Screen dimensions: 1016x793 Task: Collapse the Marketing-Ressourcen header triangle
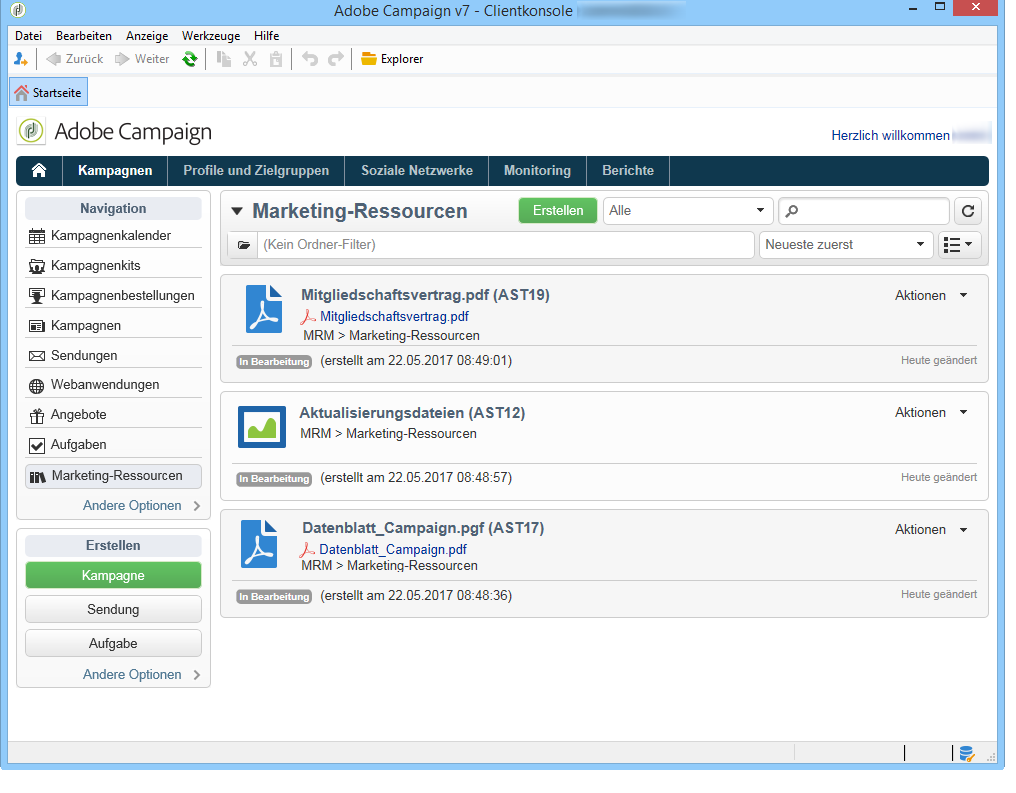(x=237, y=211)
